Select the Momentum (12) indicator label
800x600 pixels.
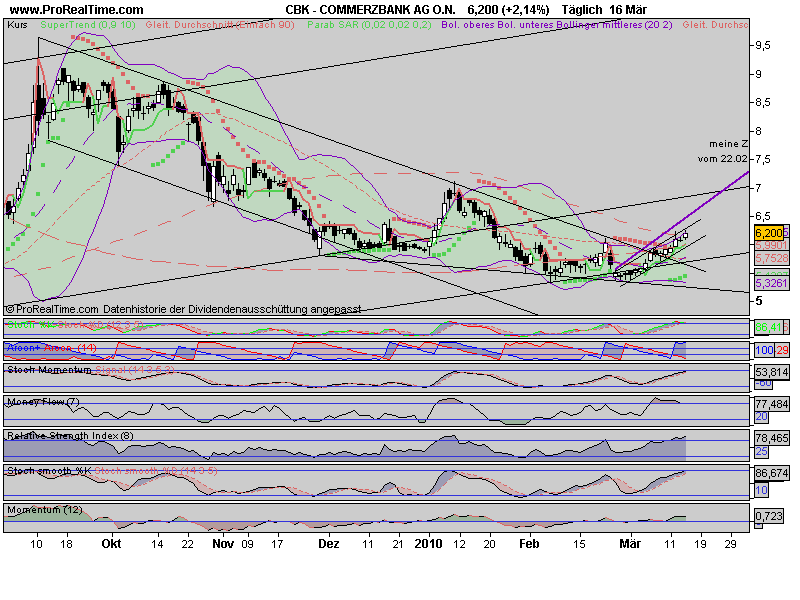tap(44, 510)
